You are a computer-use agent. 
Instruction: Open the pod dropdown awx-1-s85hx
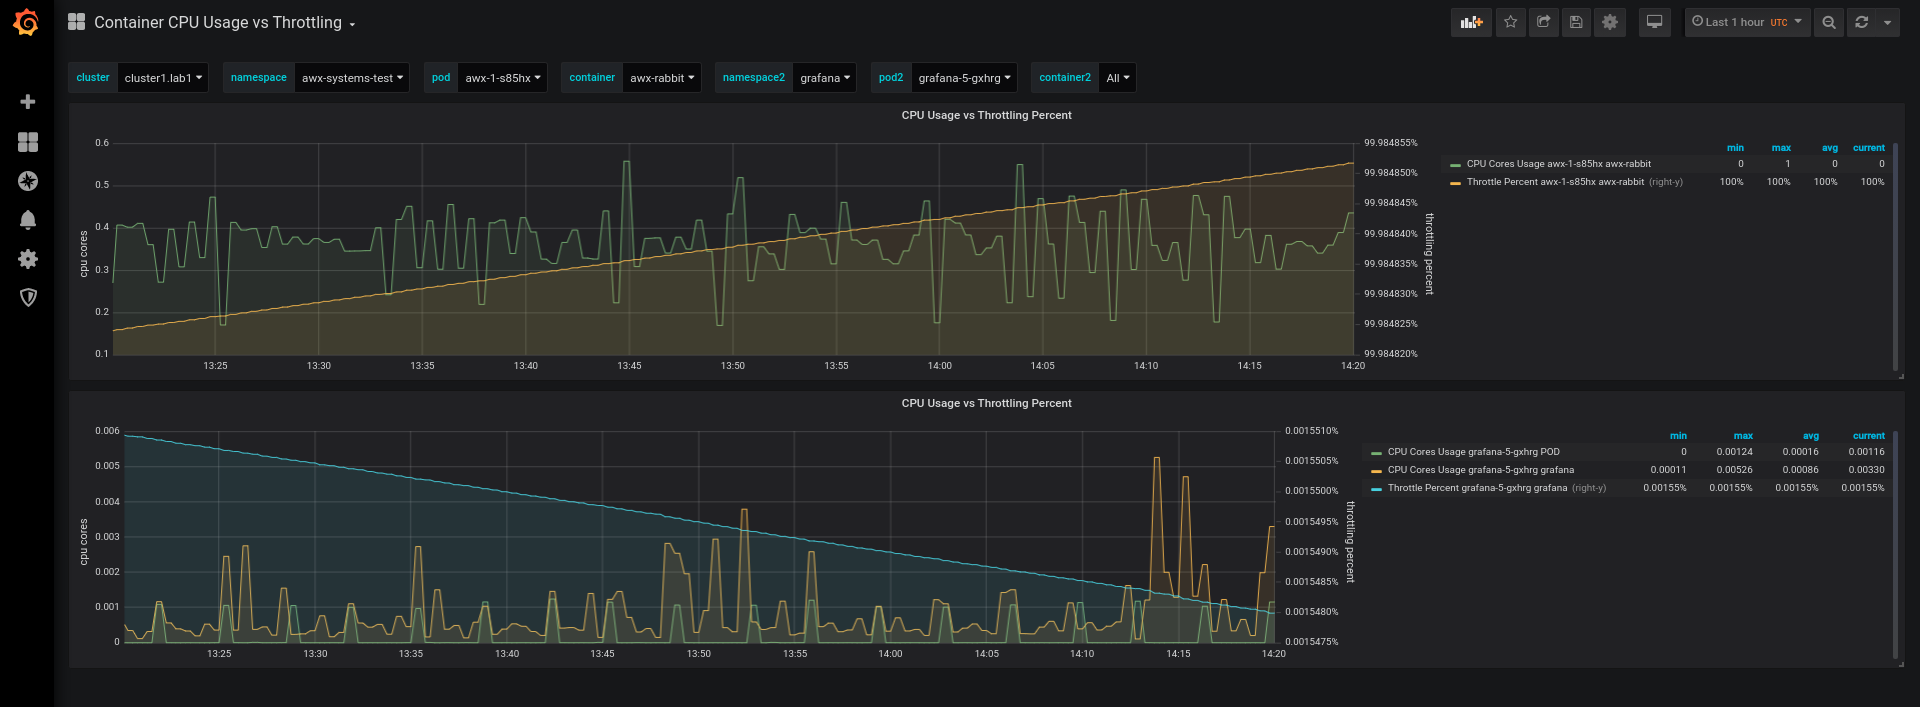coord(502,77)
